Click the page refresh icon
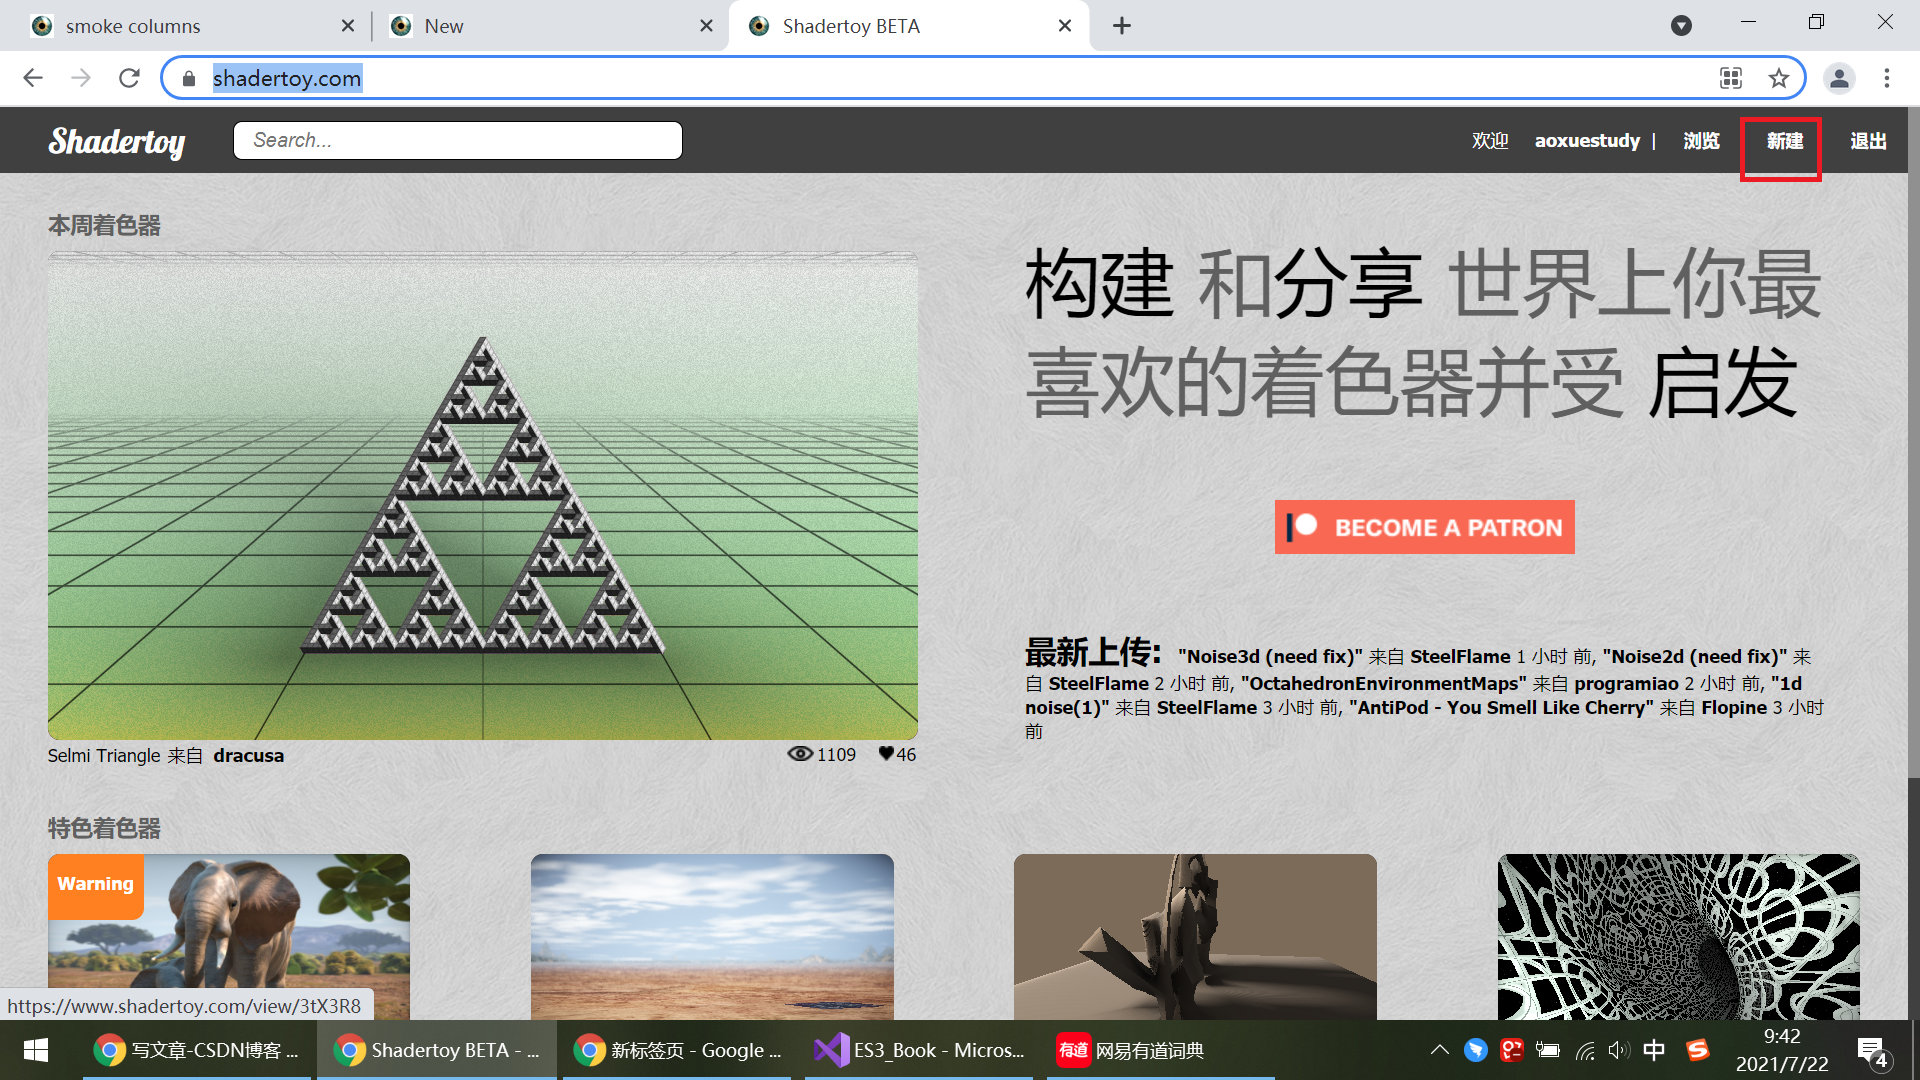Image resolution: width=1920 pixels, height=1080 pixels. [129, 79]
